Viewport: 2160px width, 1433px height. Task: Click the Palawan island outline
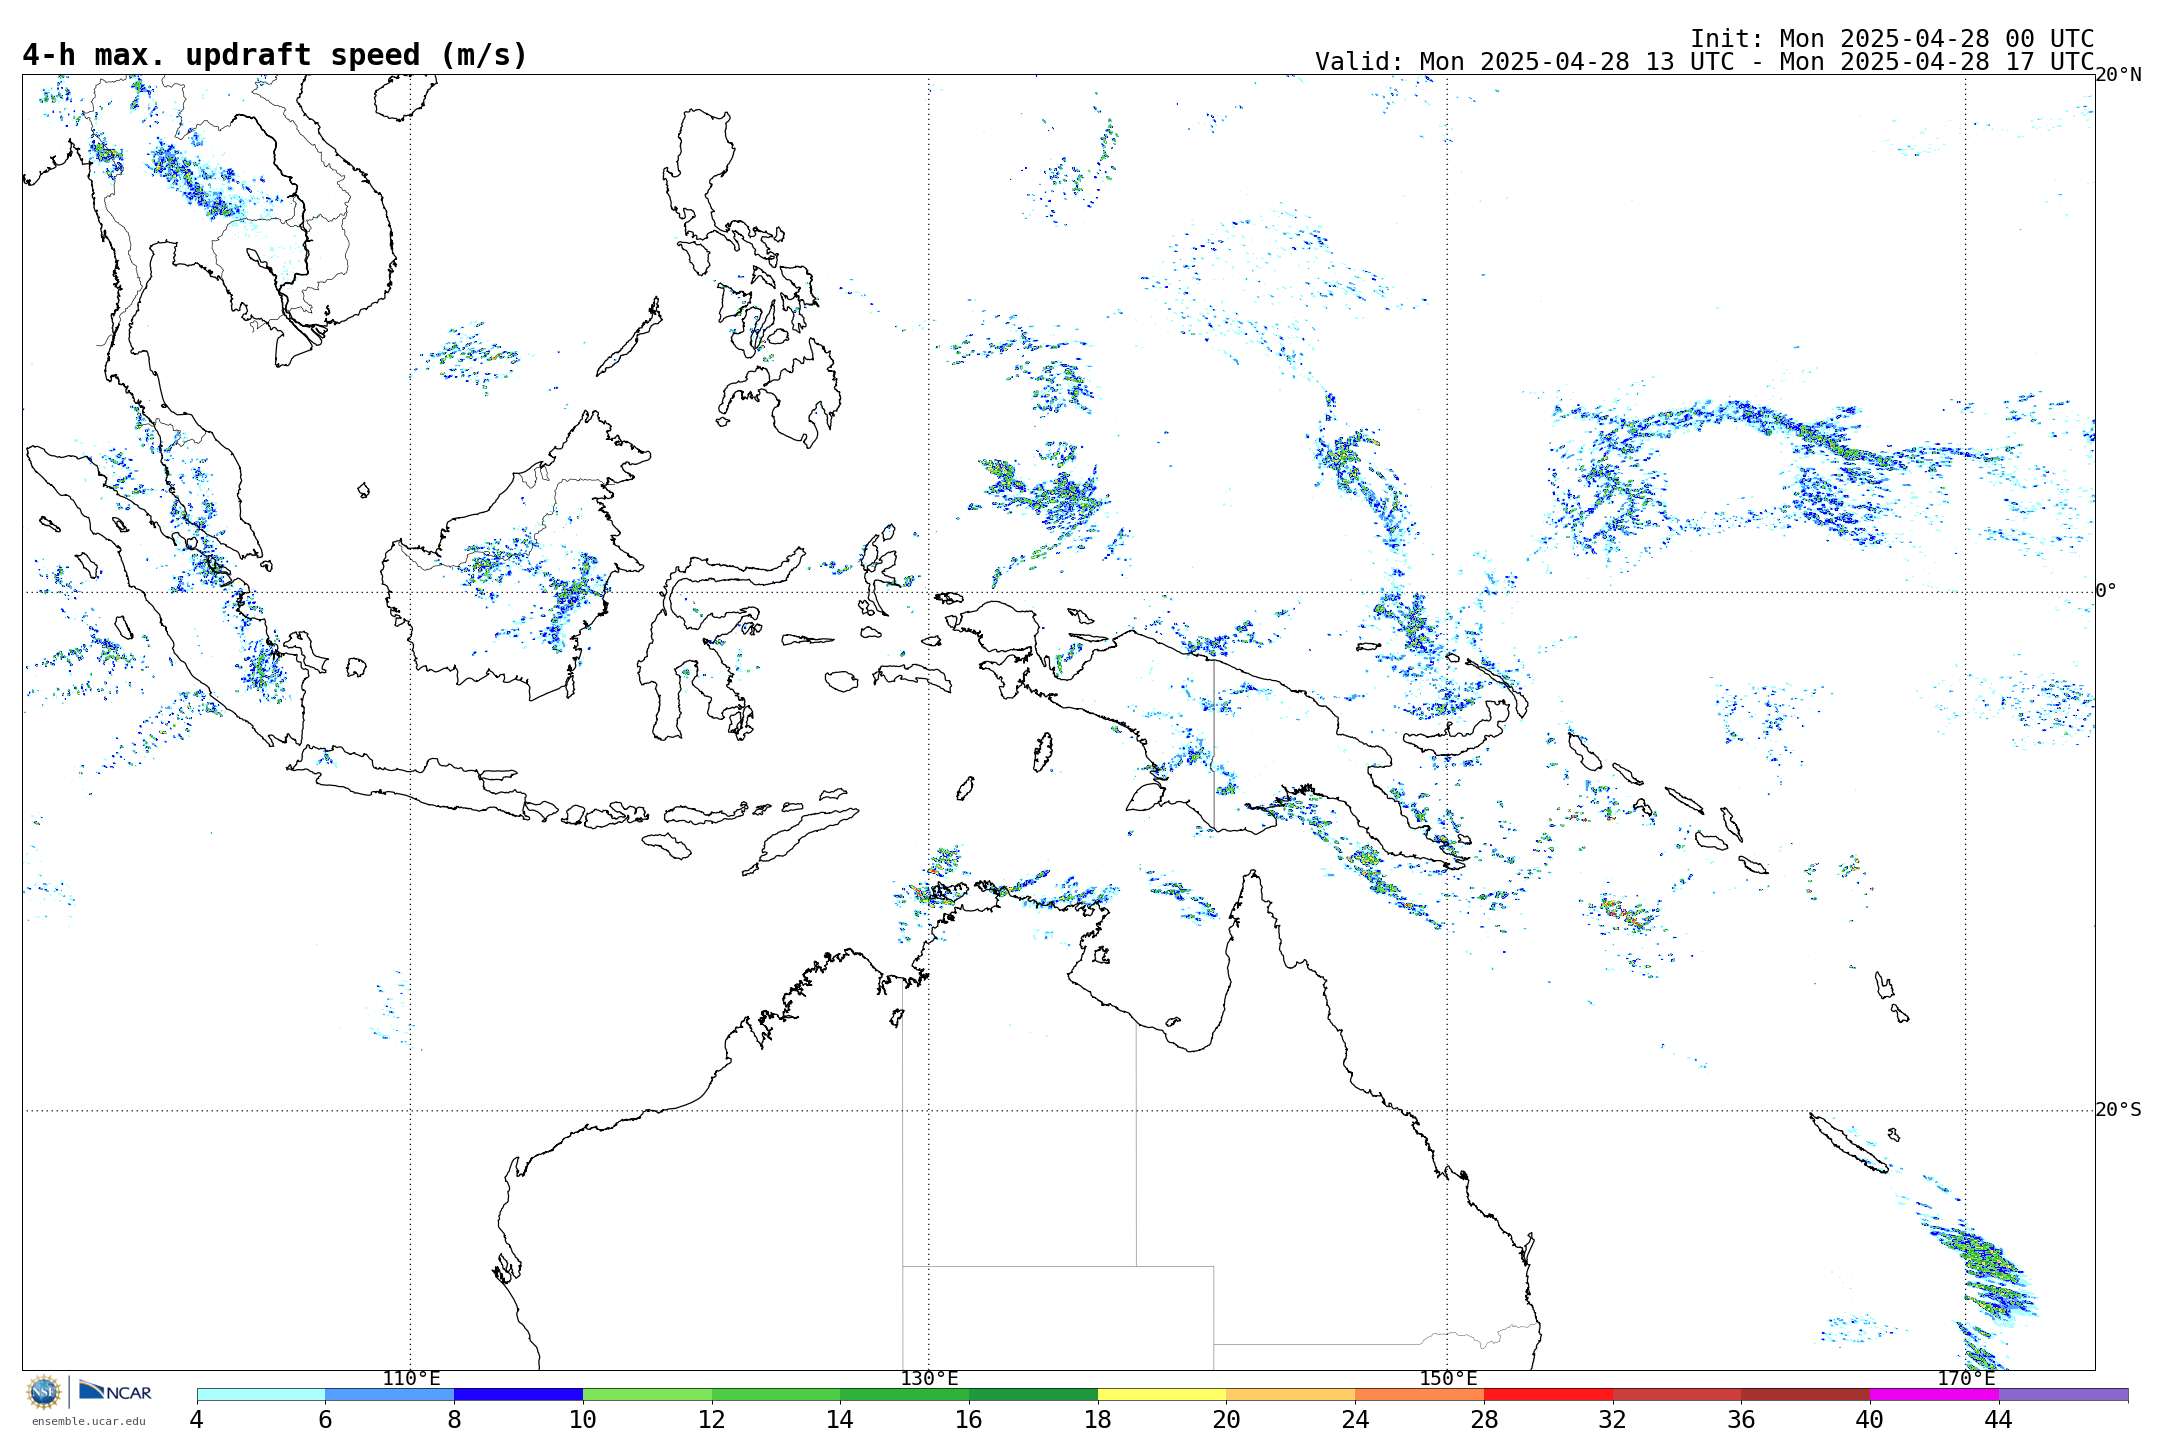pyautogui.click(x=629, y=337)
